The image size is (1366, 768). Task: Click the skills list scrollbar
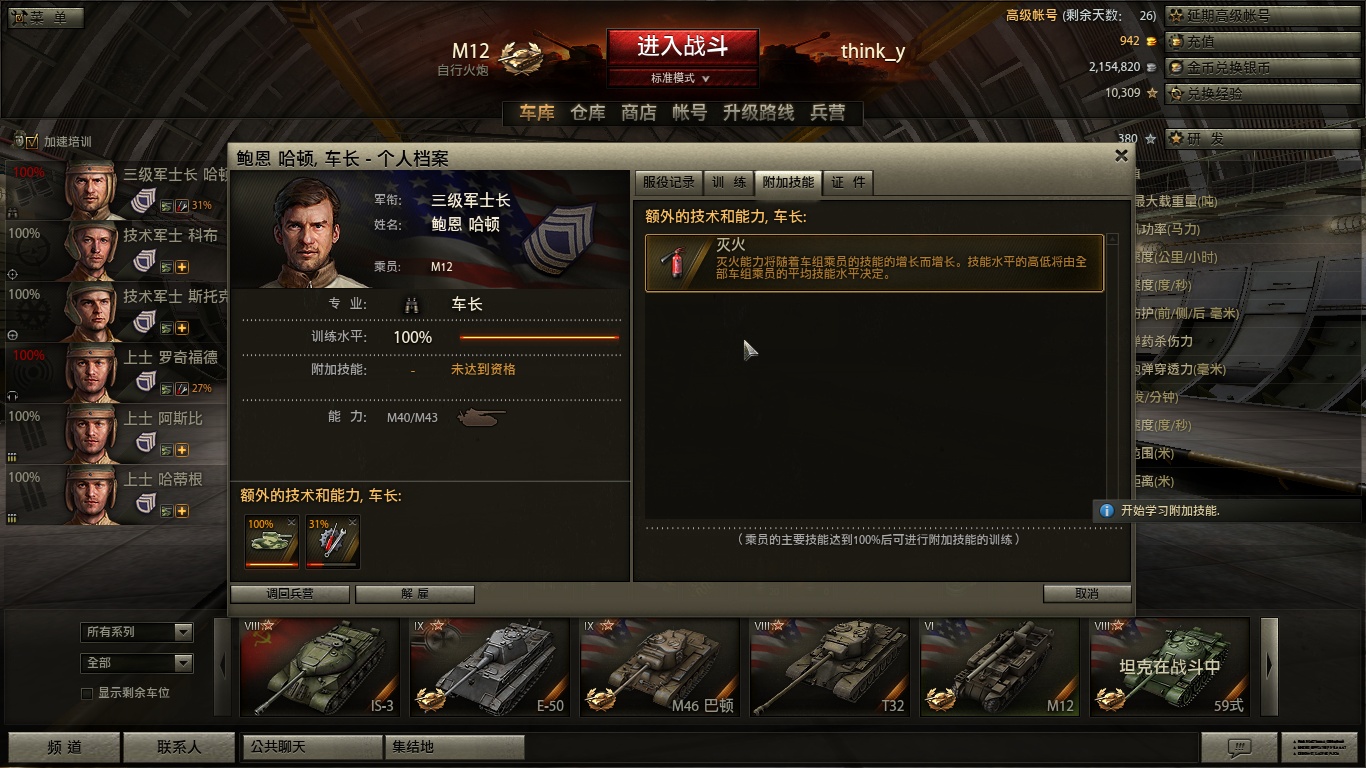pyautogui.click(x=1112, y=375)
